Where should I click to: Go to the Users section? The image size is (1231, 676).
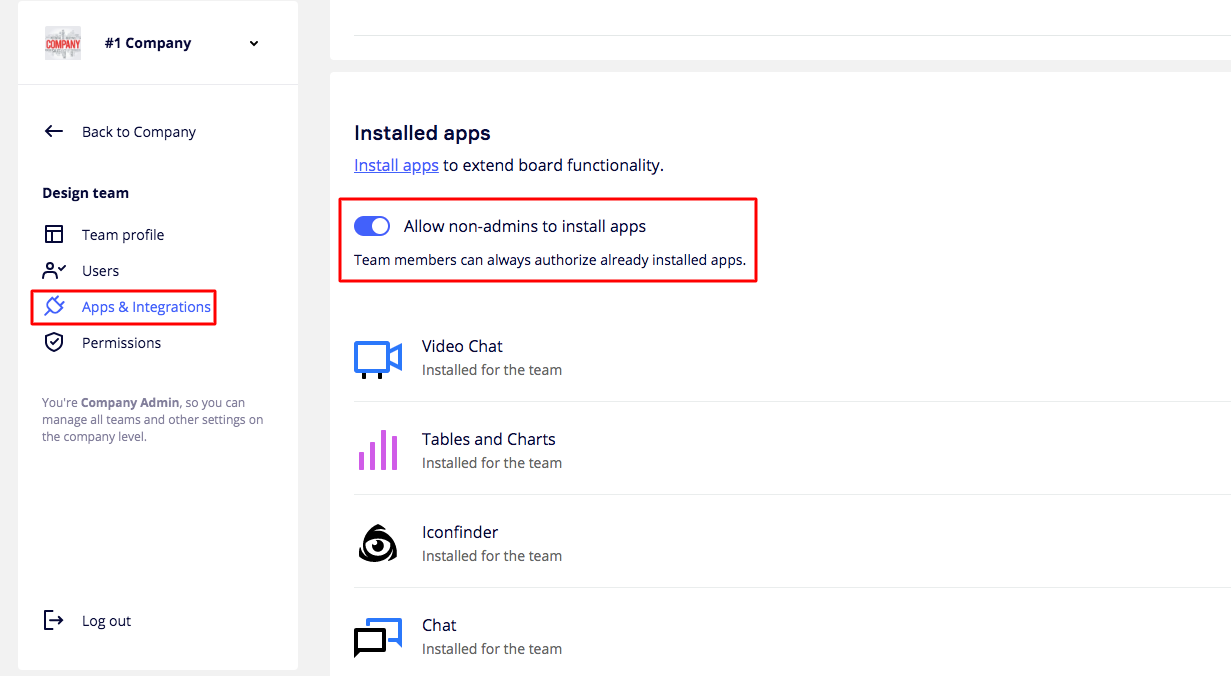click(100, 271)
